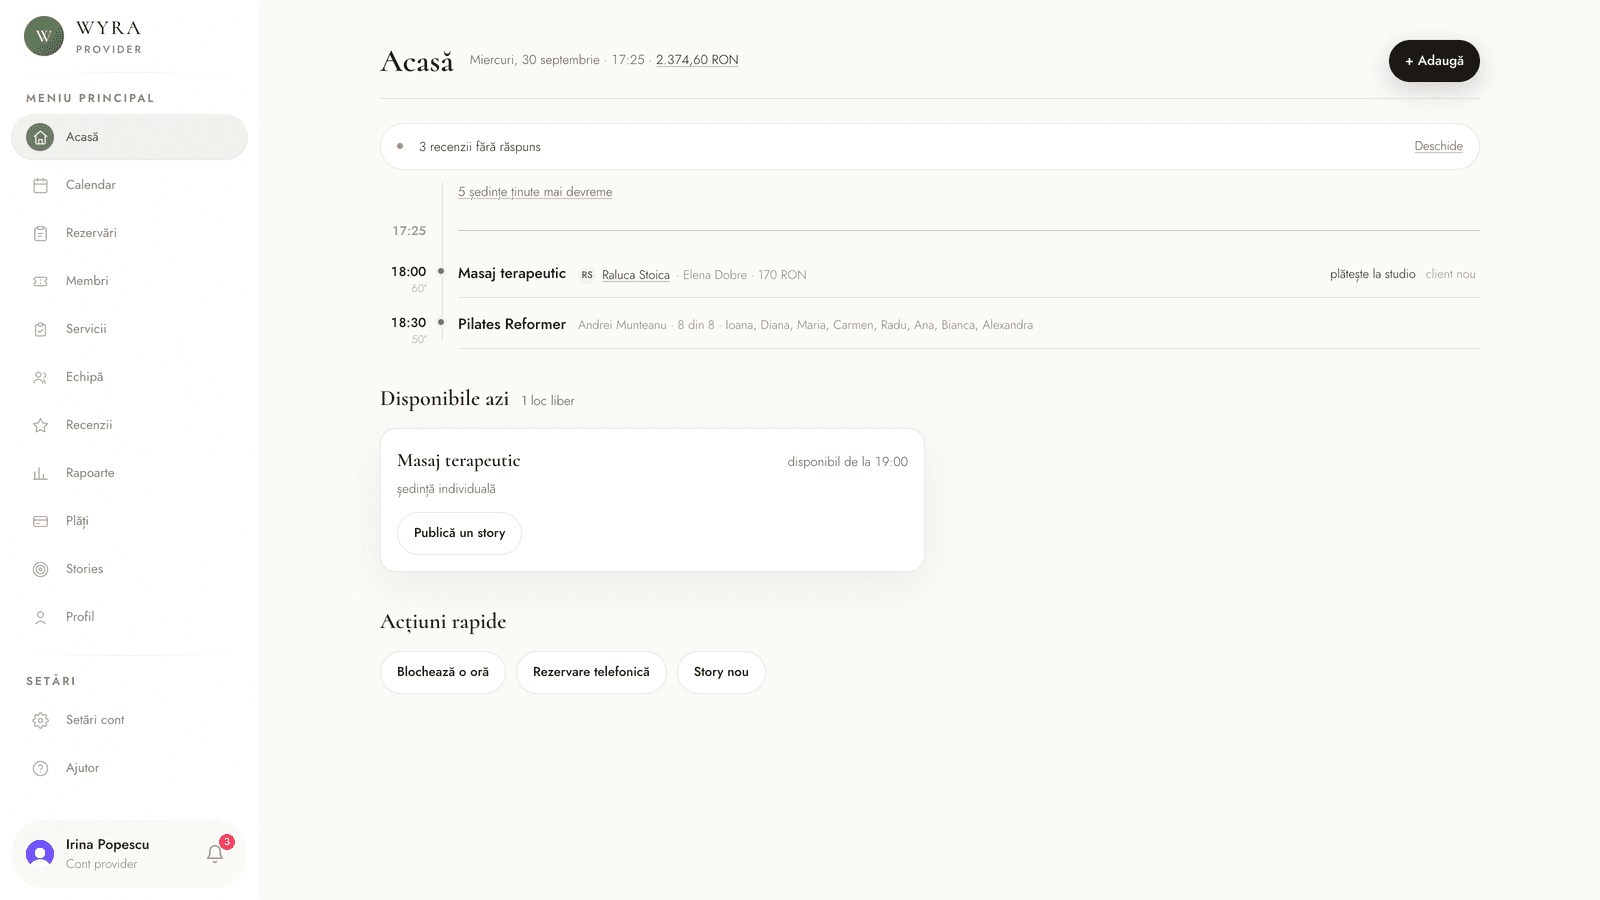Select Profil in the sidebar
This screenshot has width=1600, height=900.
pyautogui.click(x=129, y=617)
